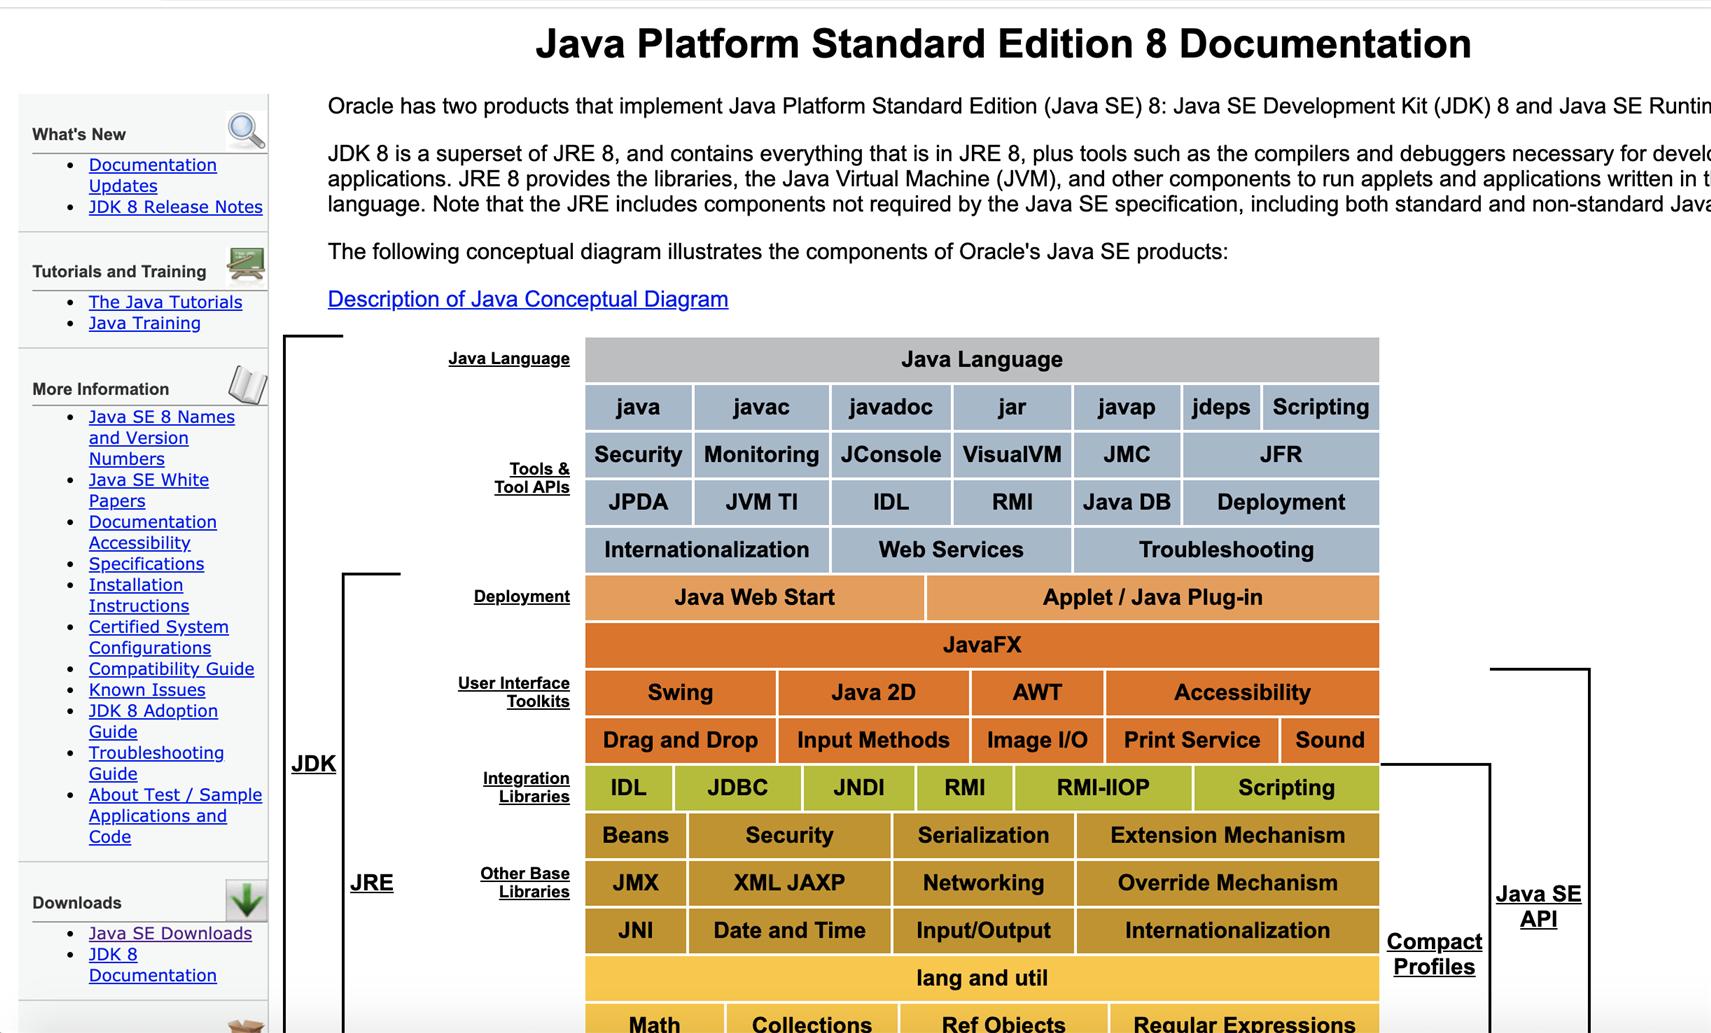Open the Compatibility Guide link
Viewport: 1711px width, 1033px height.
(171, 669)
